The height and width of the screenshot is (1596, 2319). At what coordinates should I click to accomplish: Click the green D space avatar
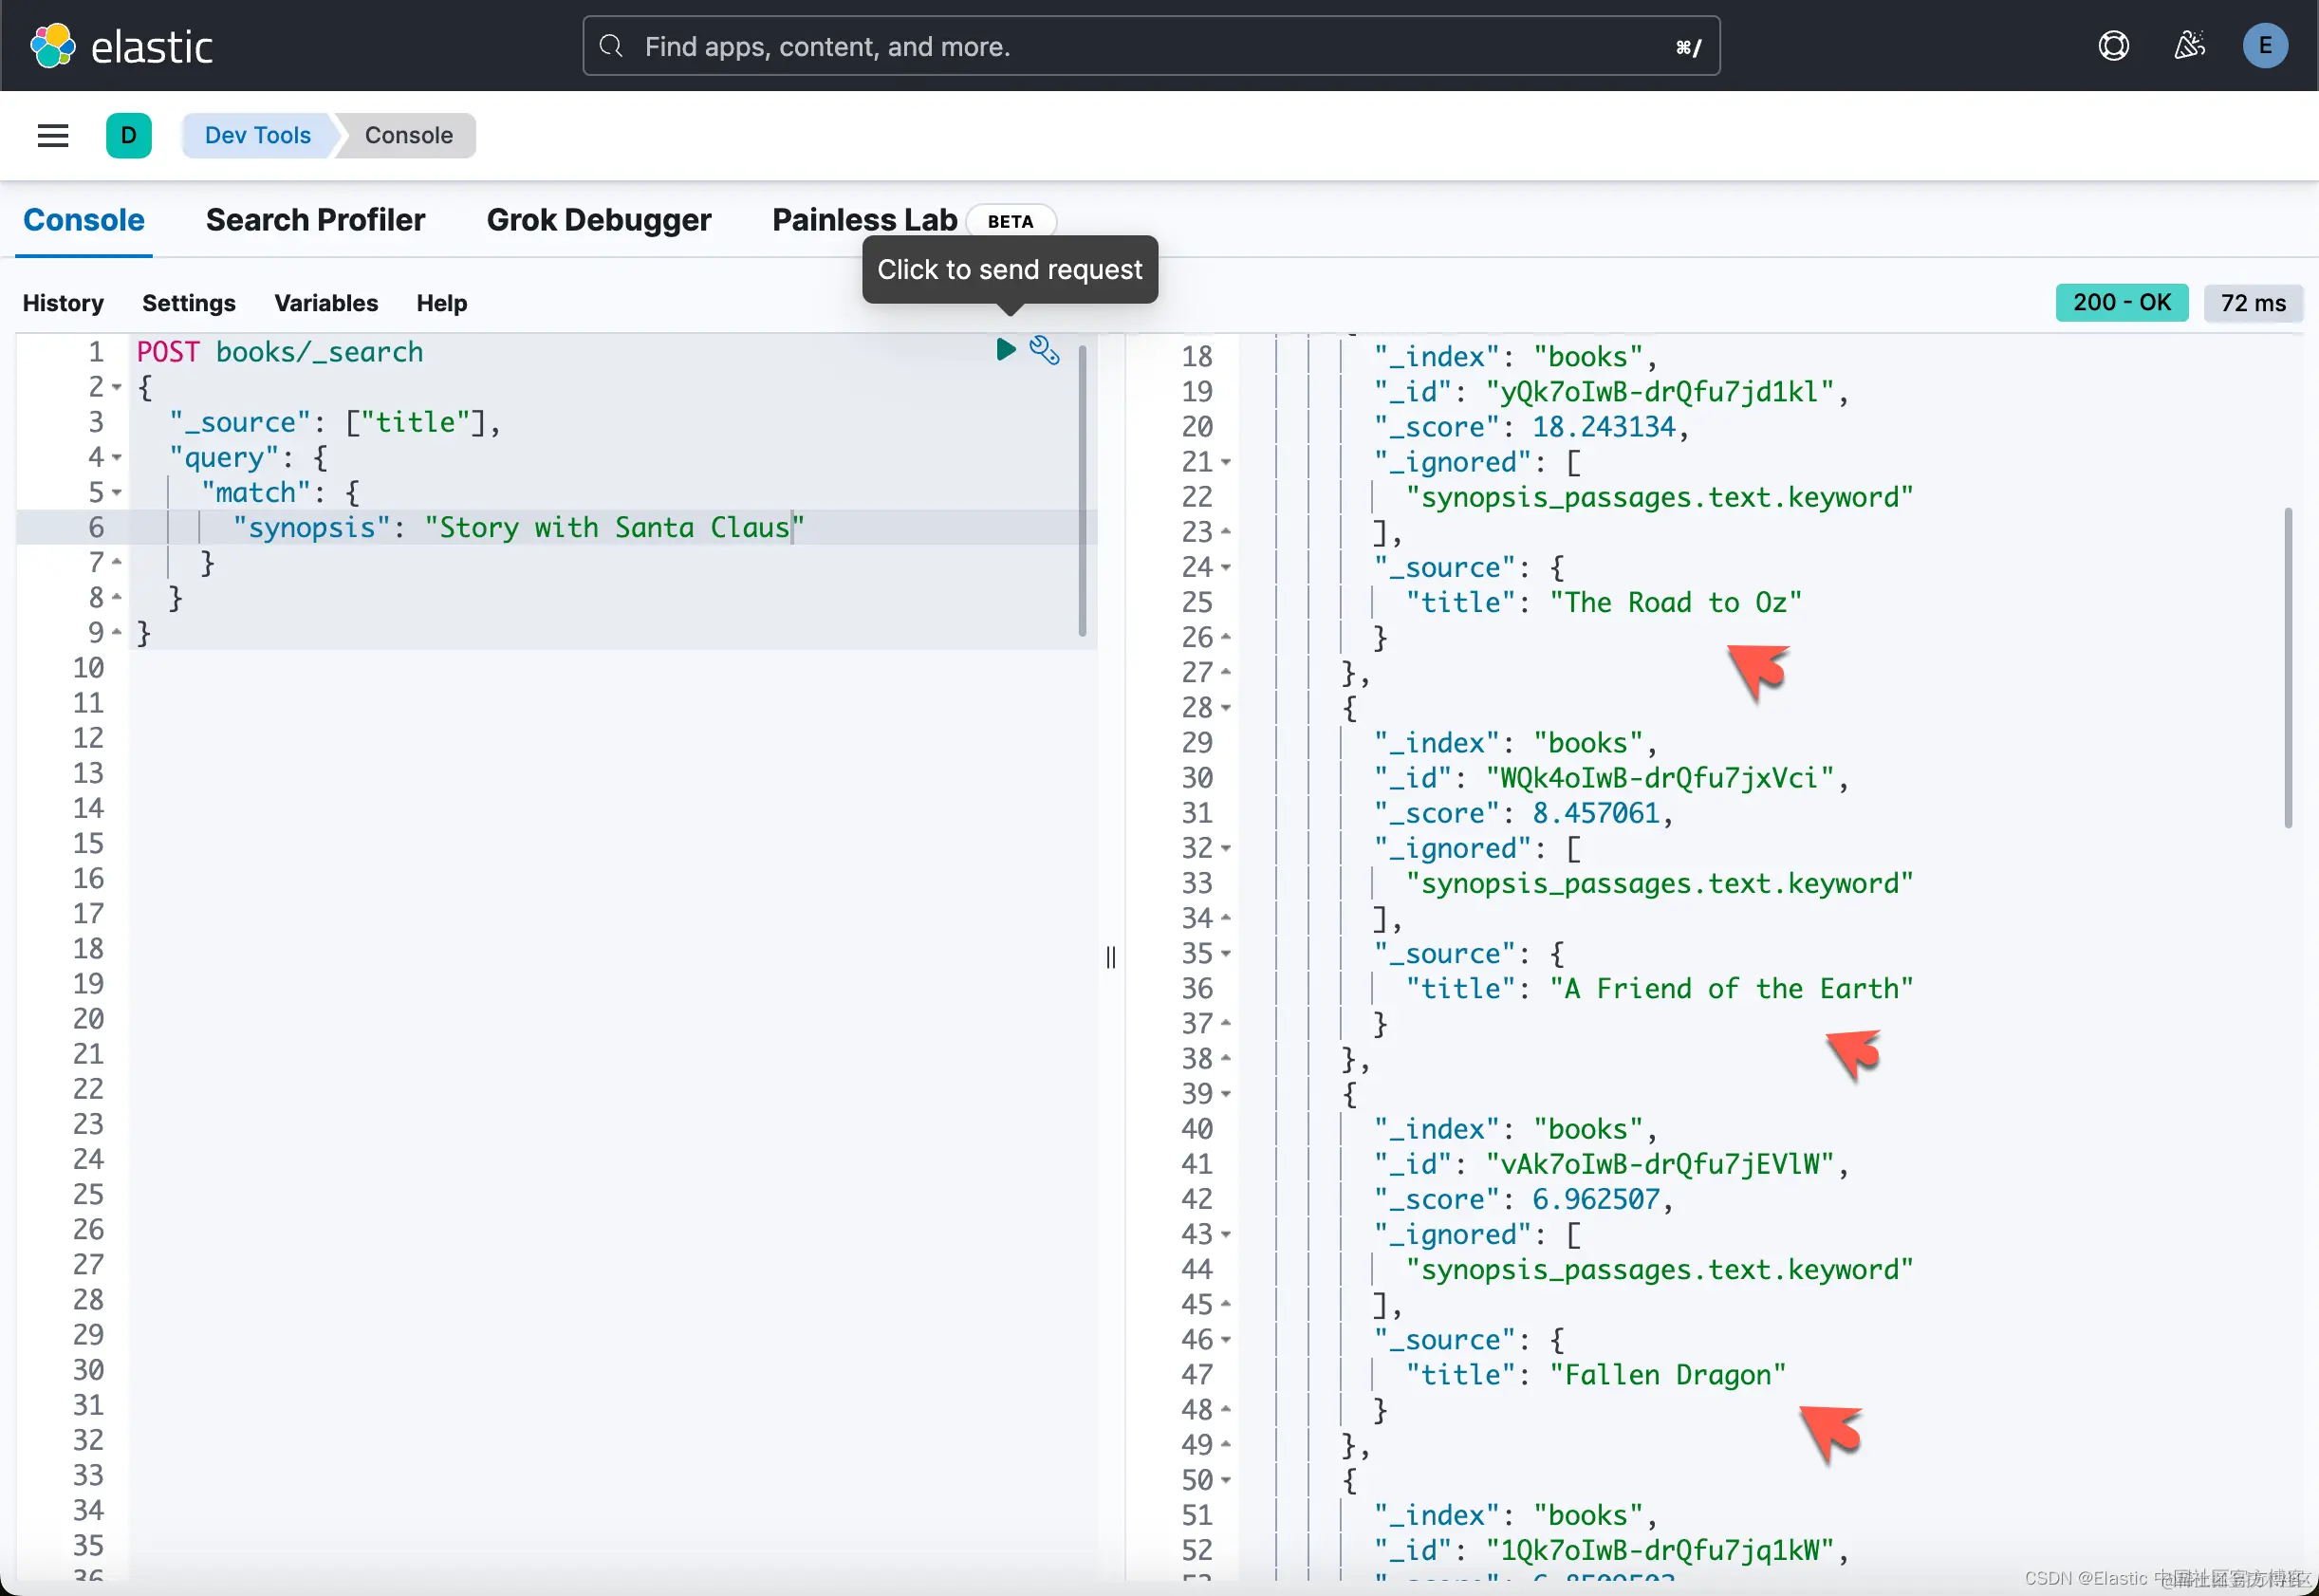[x=129, y=135]
